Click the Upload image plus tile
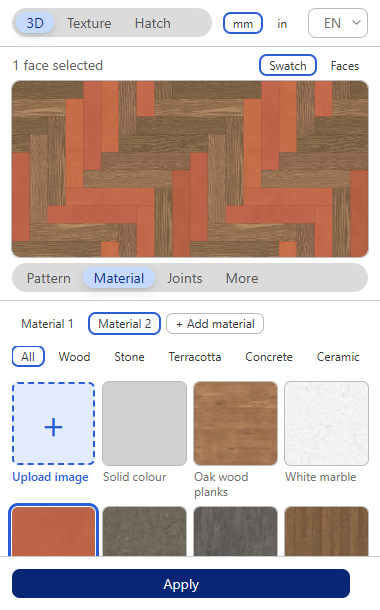This screenshot has width=380, height=610. tap(53, 423)
